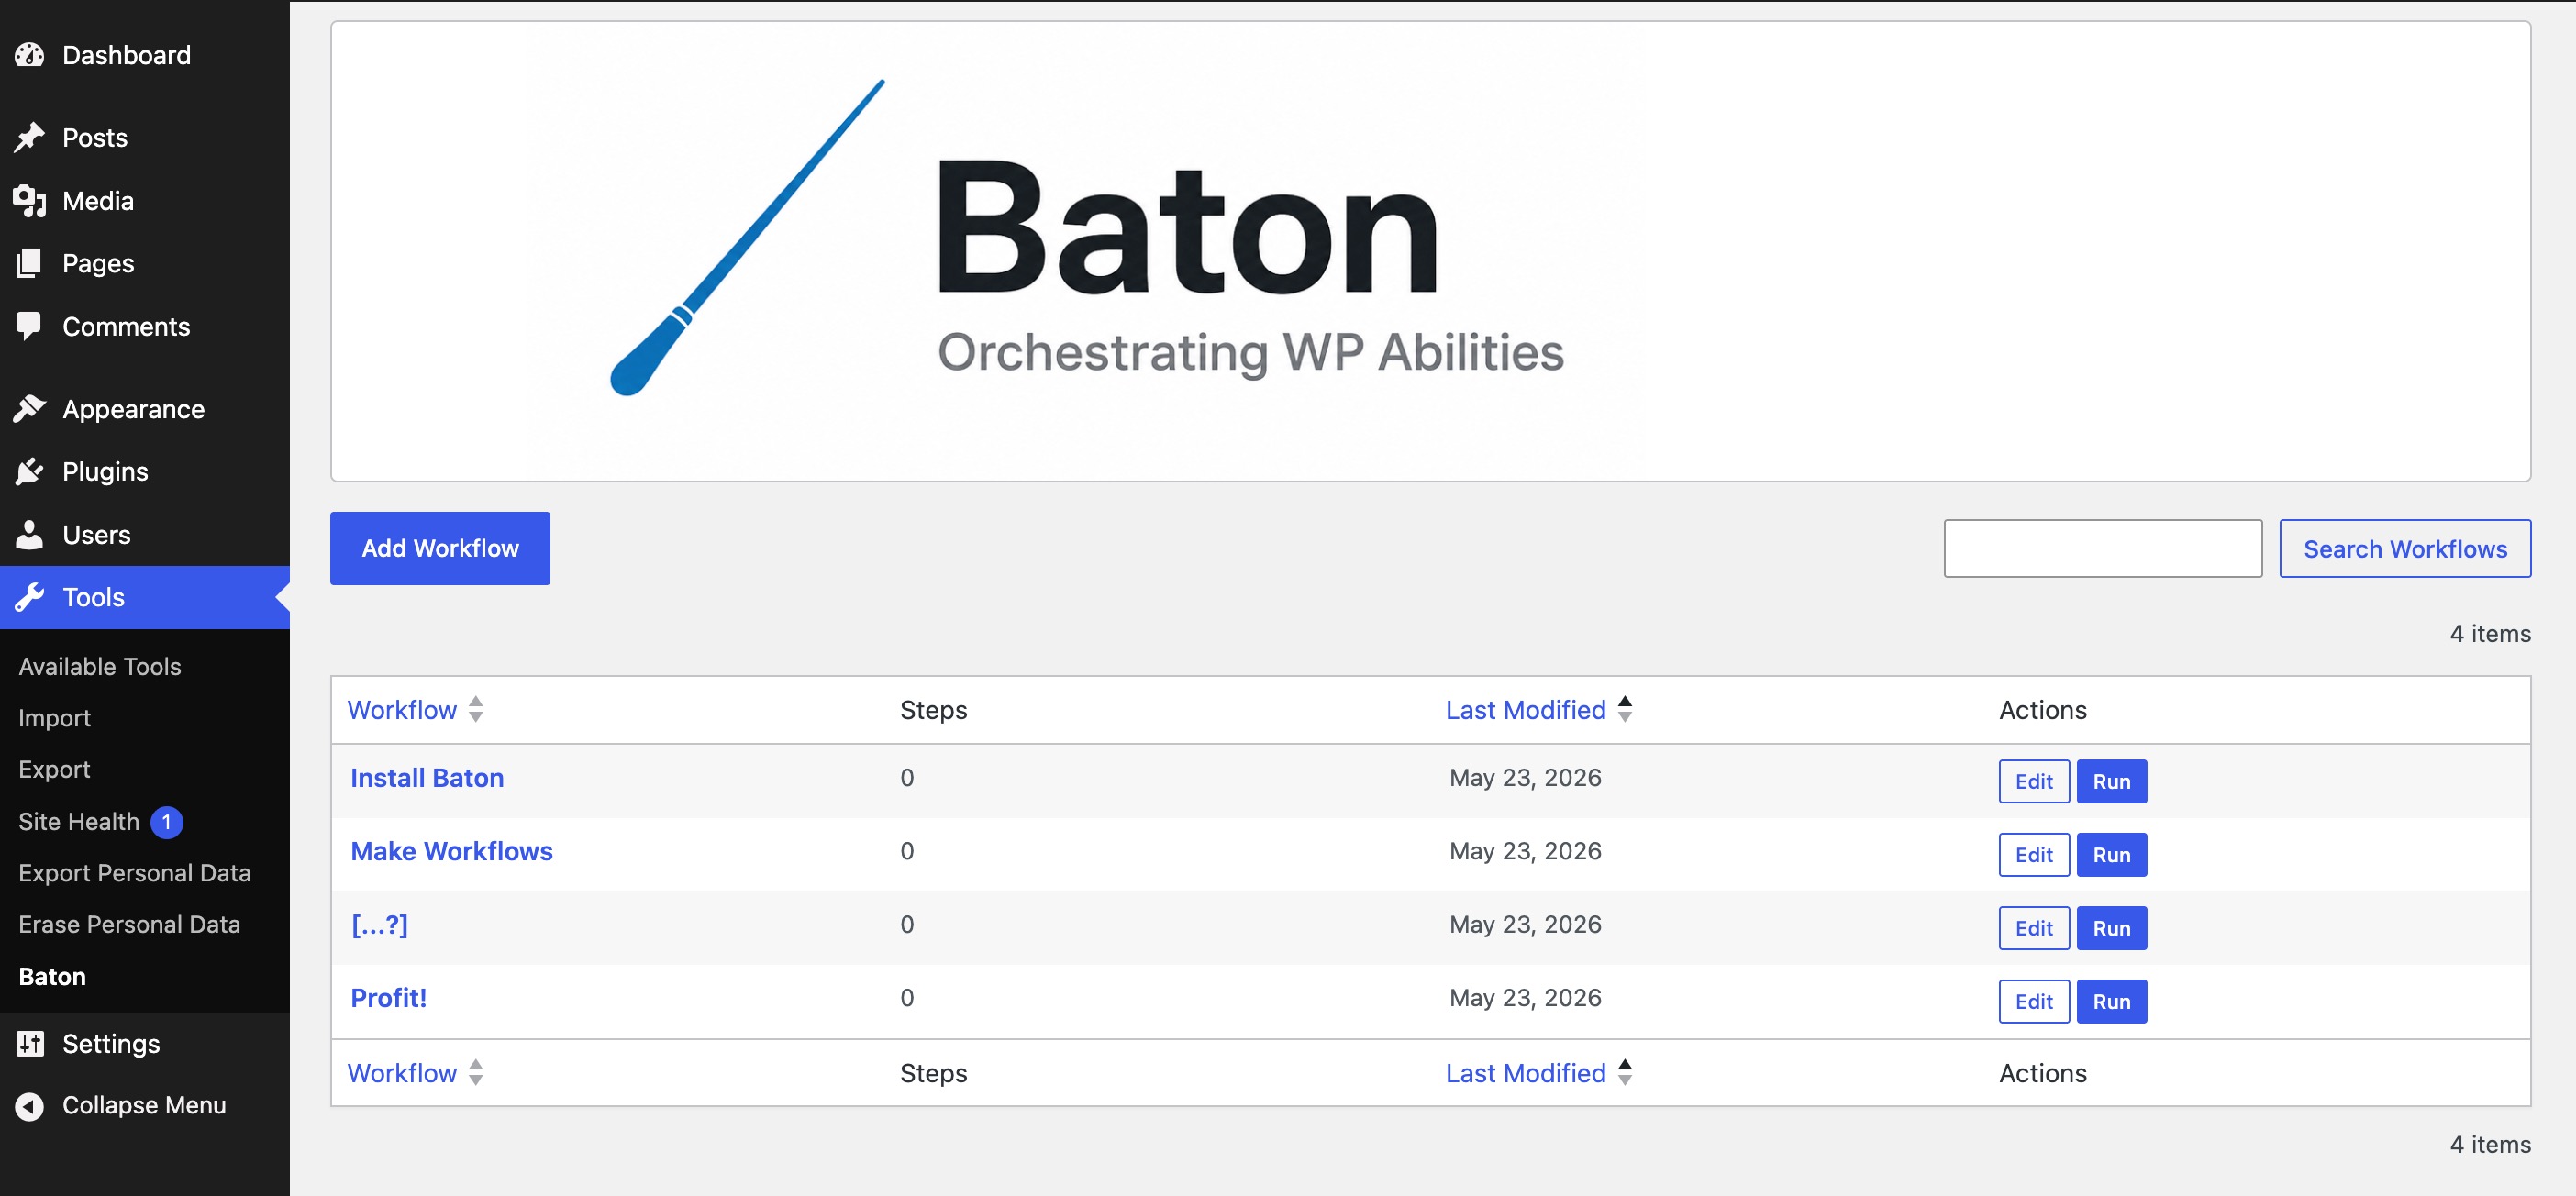Open the Profit! workflow link
This screenshot has width=2576, height=1196.
pyautogui.click(x=388, y=997)
